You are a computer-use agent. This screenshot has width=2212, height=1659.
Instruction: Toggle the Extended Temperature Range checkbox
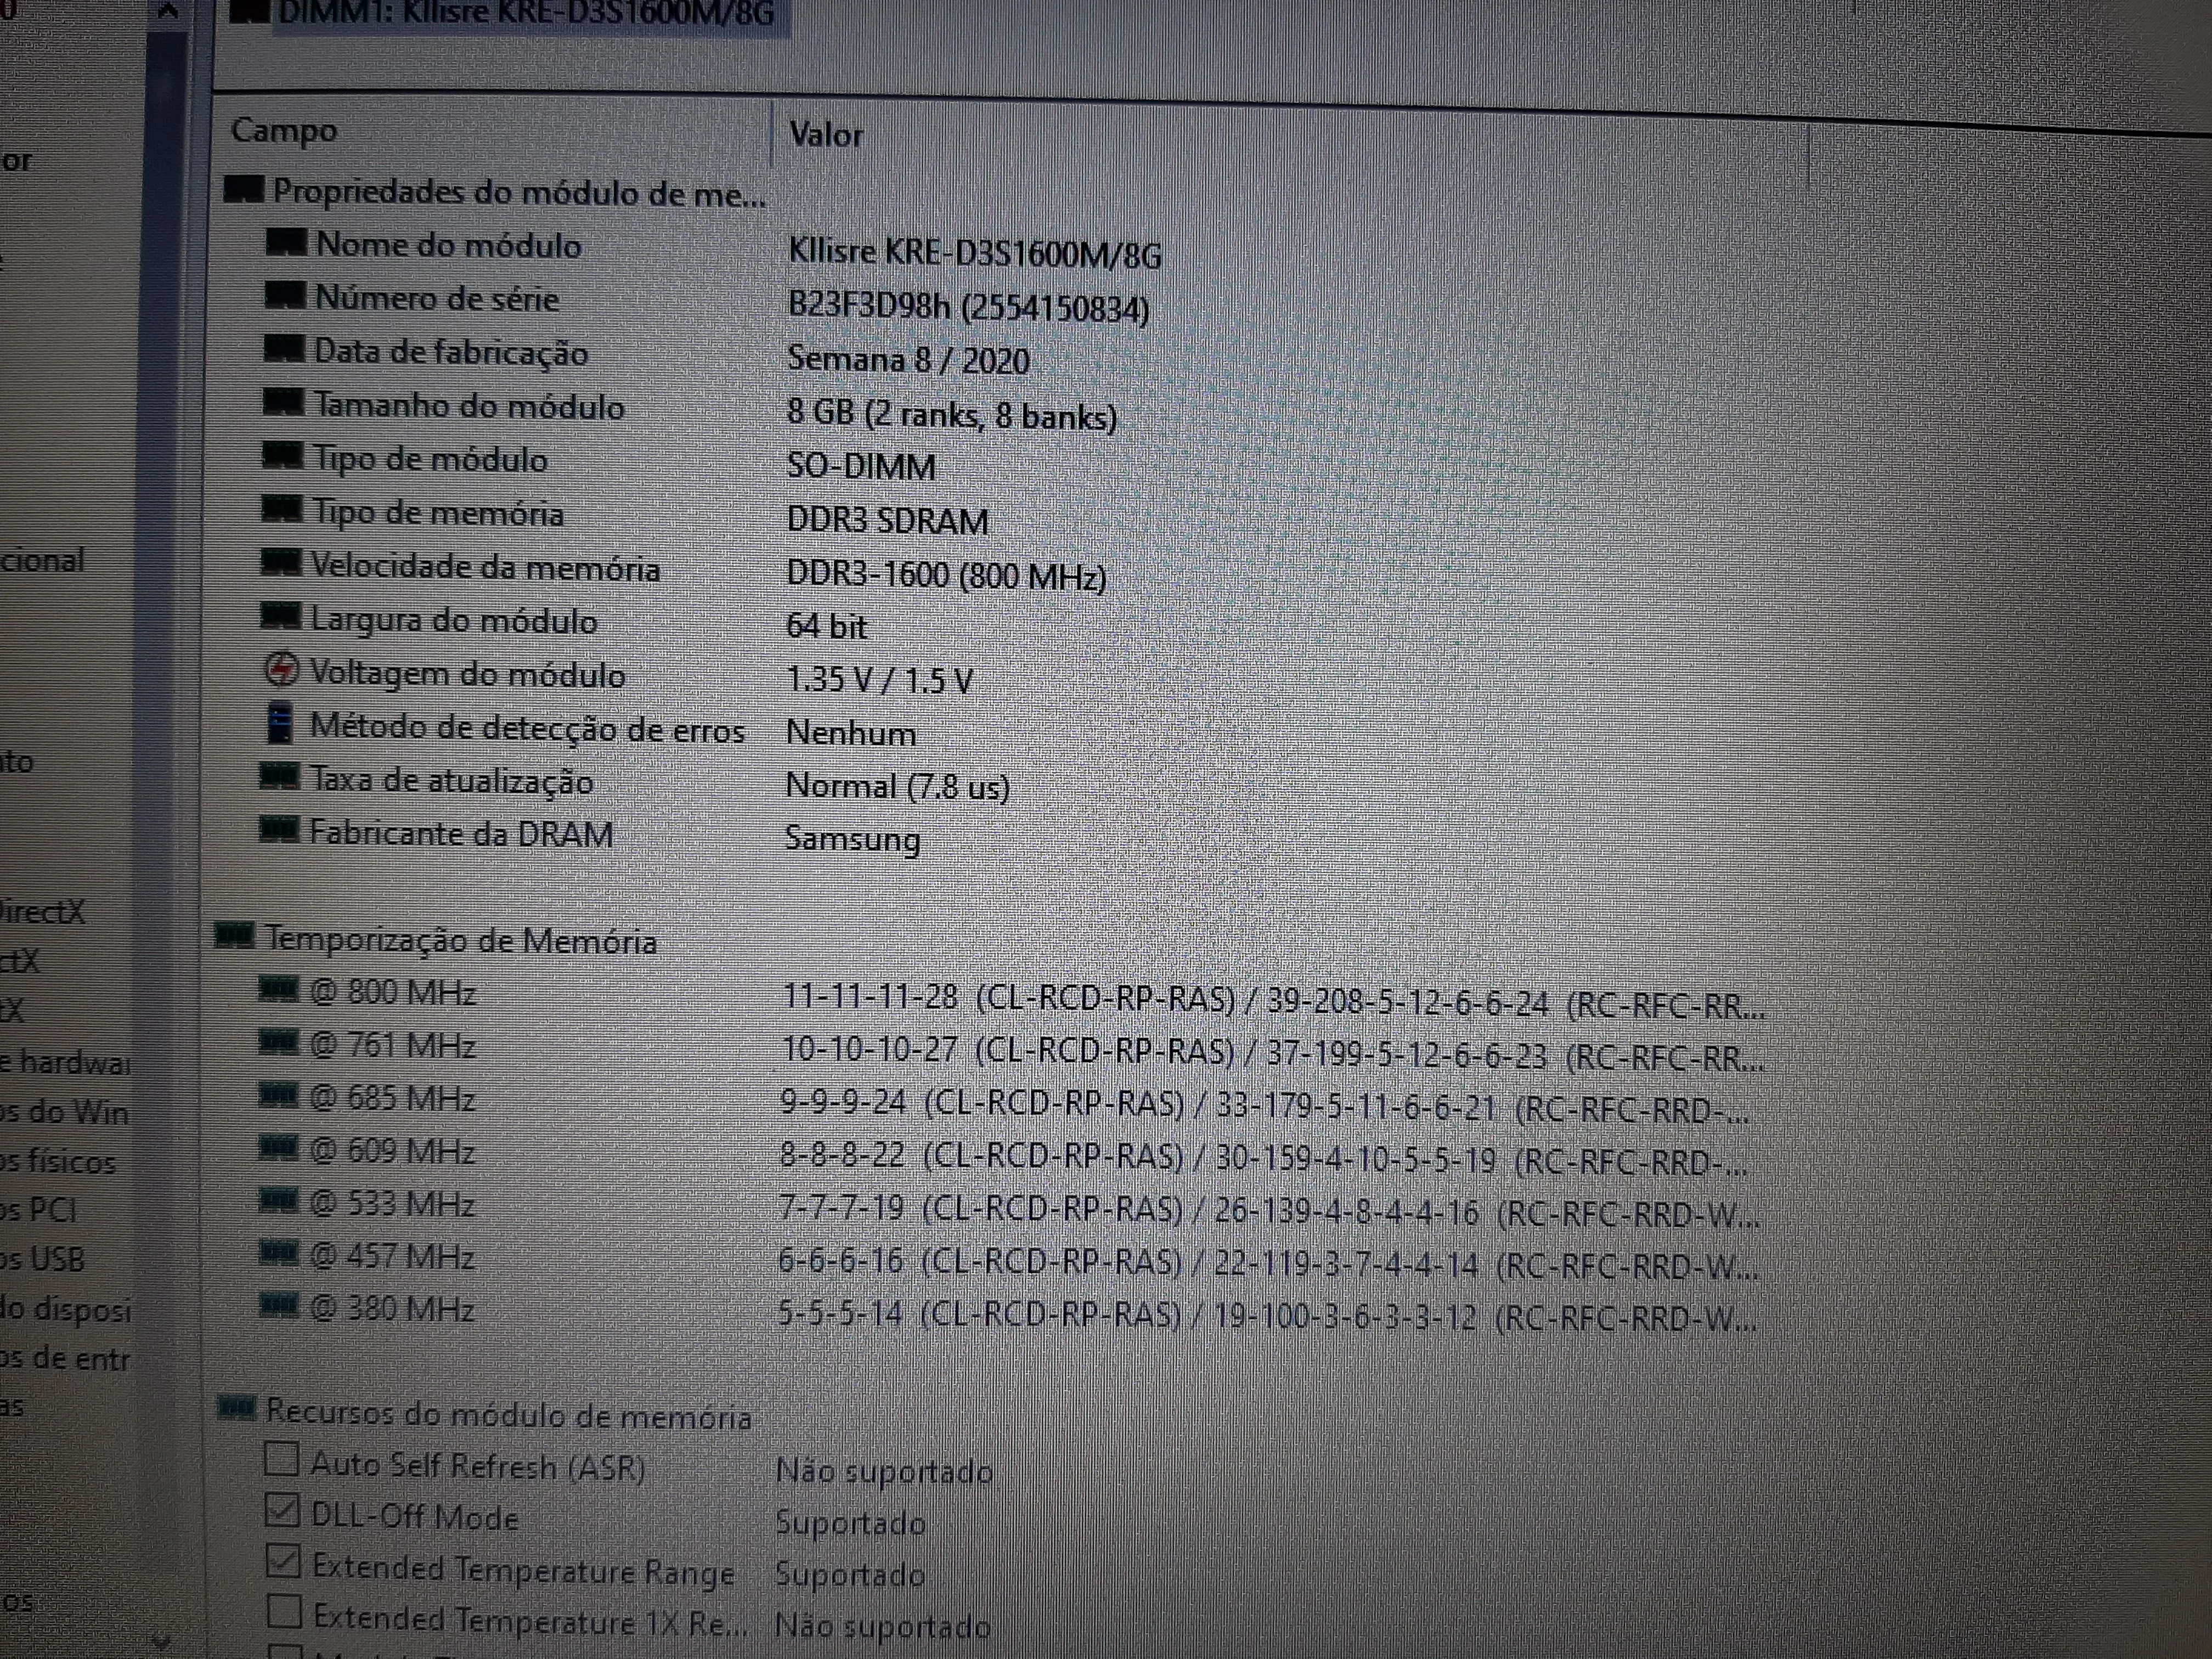click(x=284, y=1561)
